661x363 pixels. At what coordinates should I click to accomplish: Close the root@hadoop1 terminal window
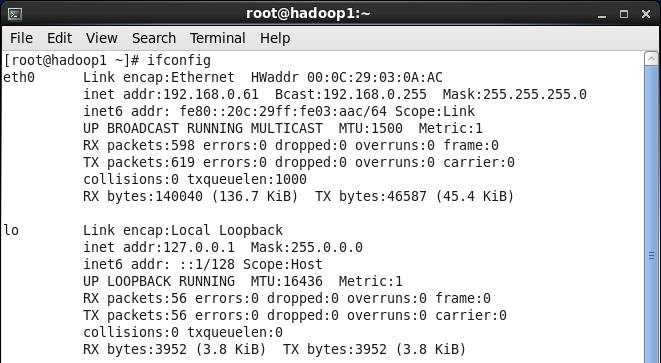coord(645,14)
